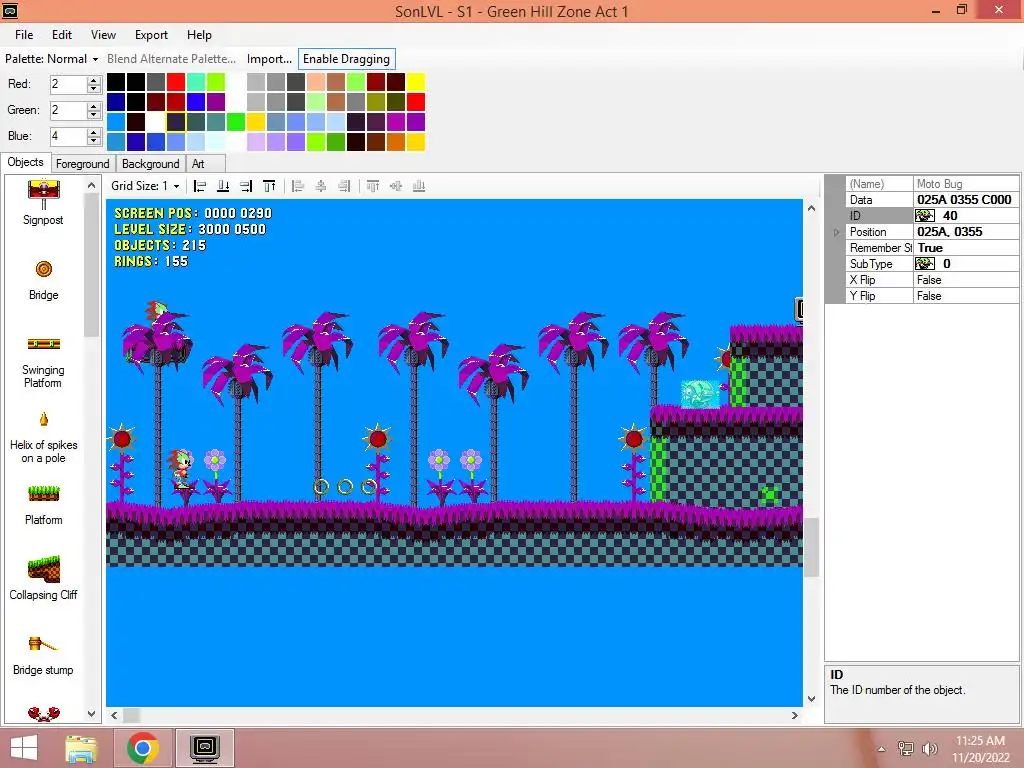Switch to the Foreground tab
The image size is (1024, 768).
pyautogui.click(x=82, y=164)
